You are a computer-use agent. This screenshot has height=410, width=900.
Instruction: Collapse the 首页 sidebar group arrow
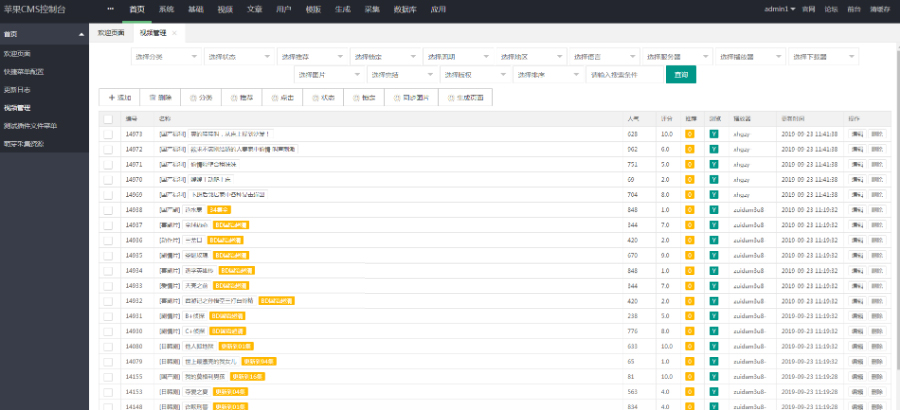(82, 34)
